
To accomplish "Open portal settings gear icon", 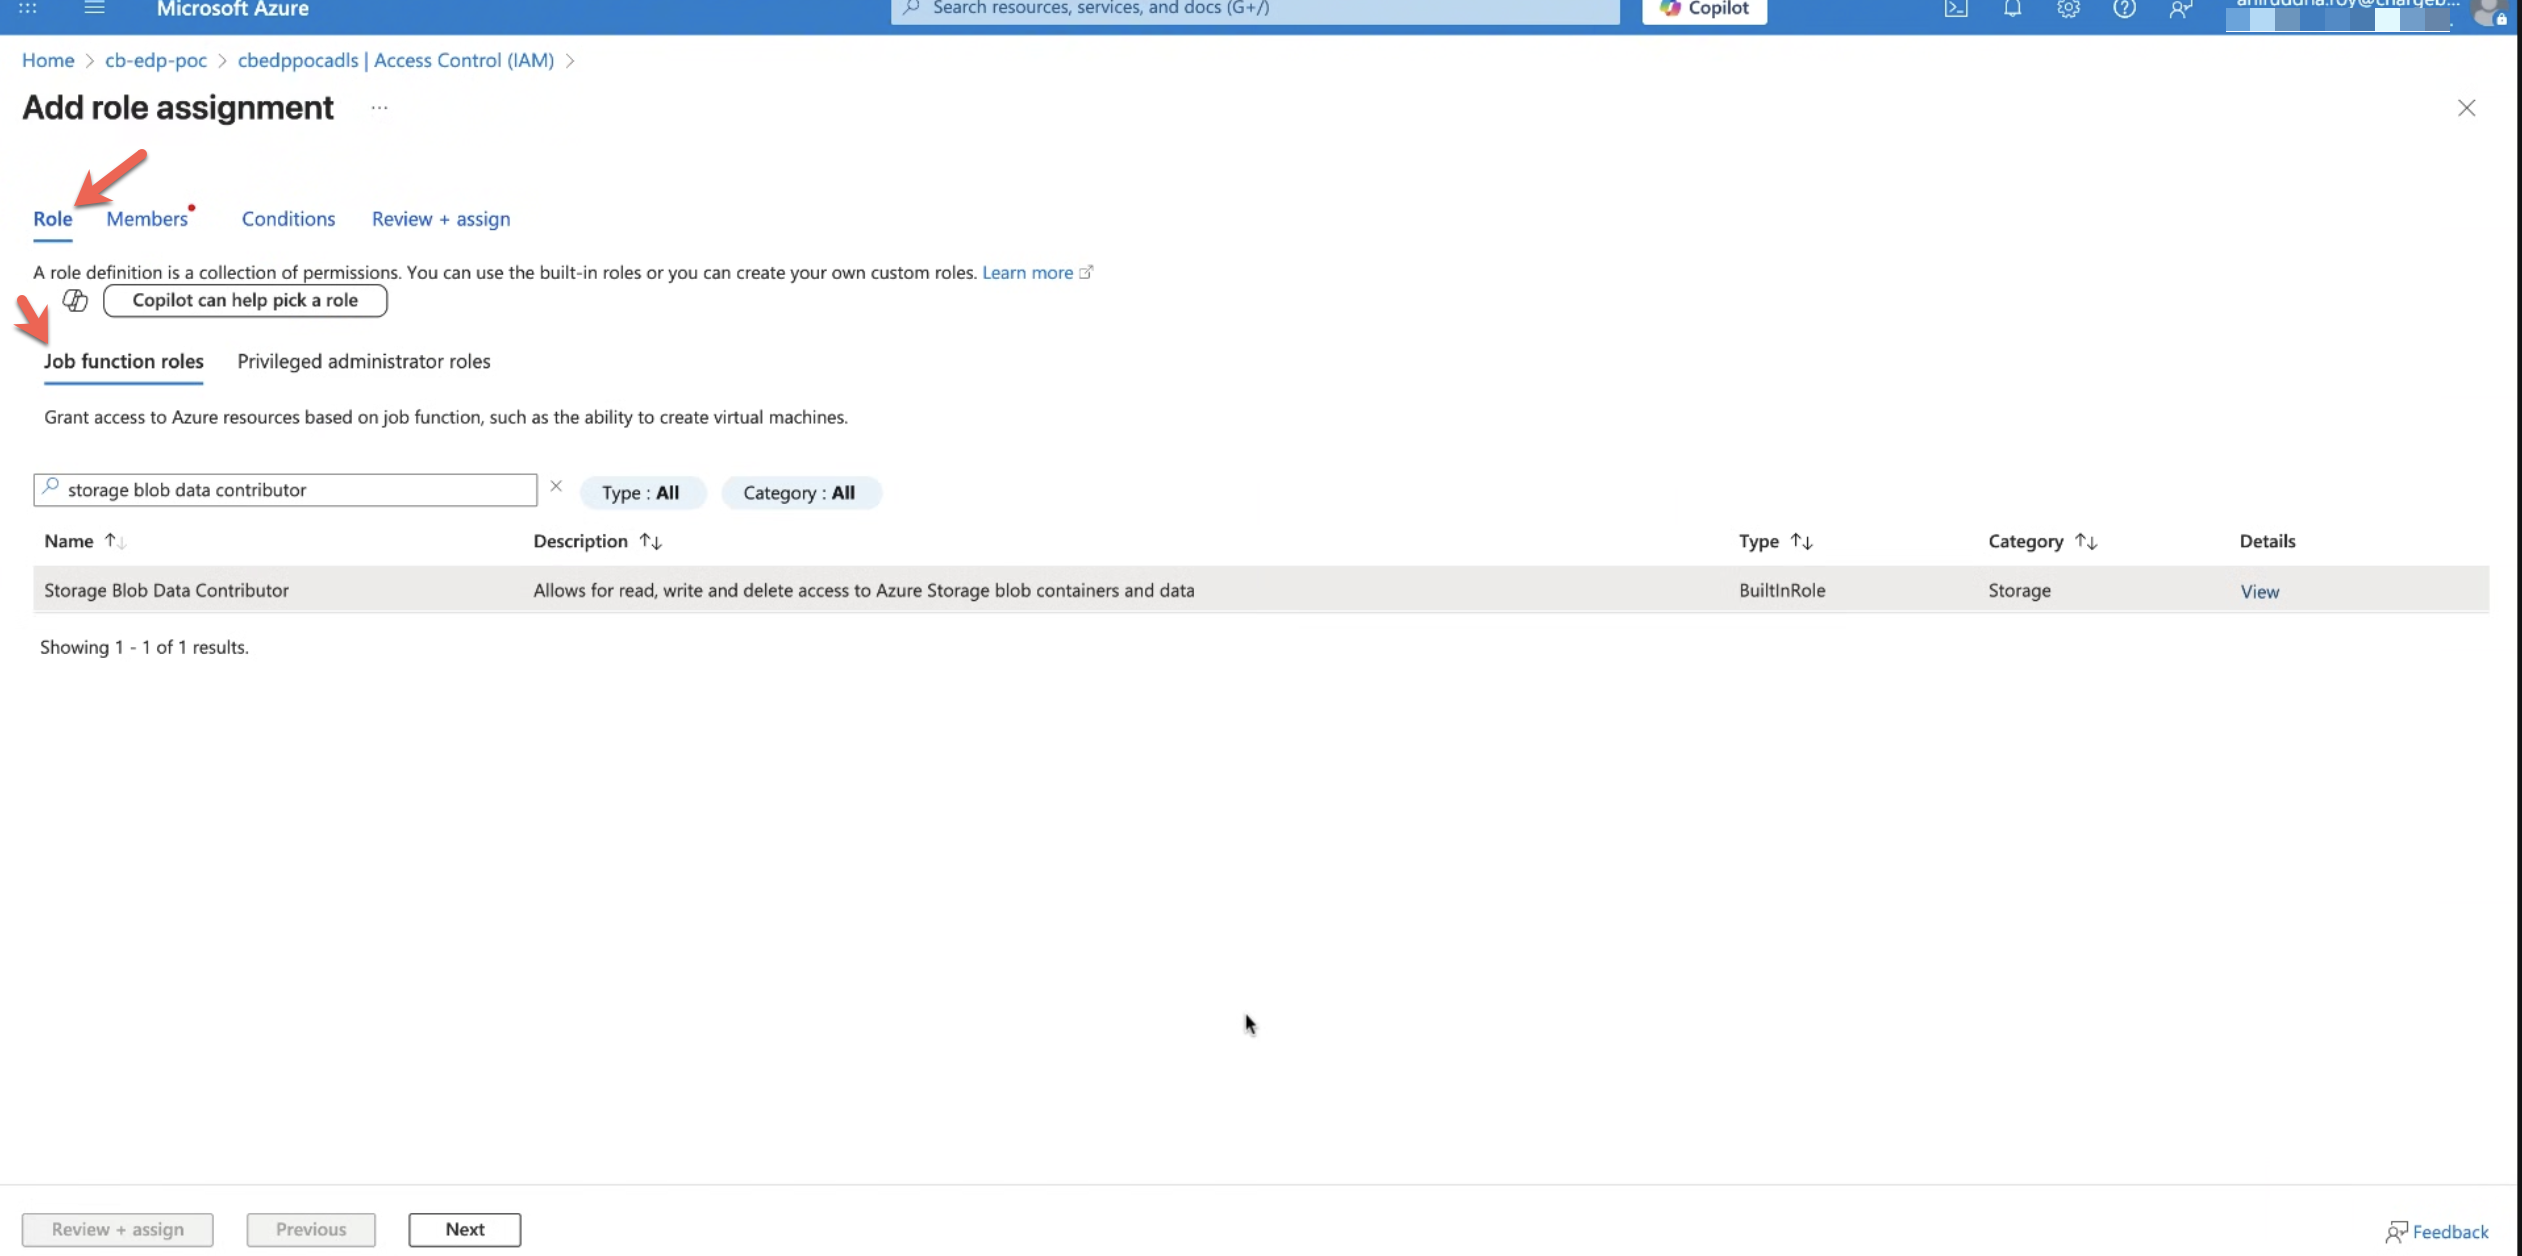I will (2068, 9).
